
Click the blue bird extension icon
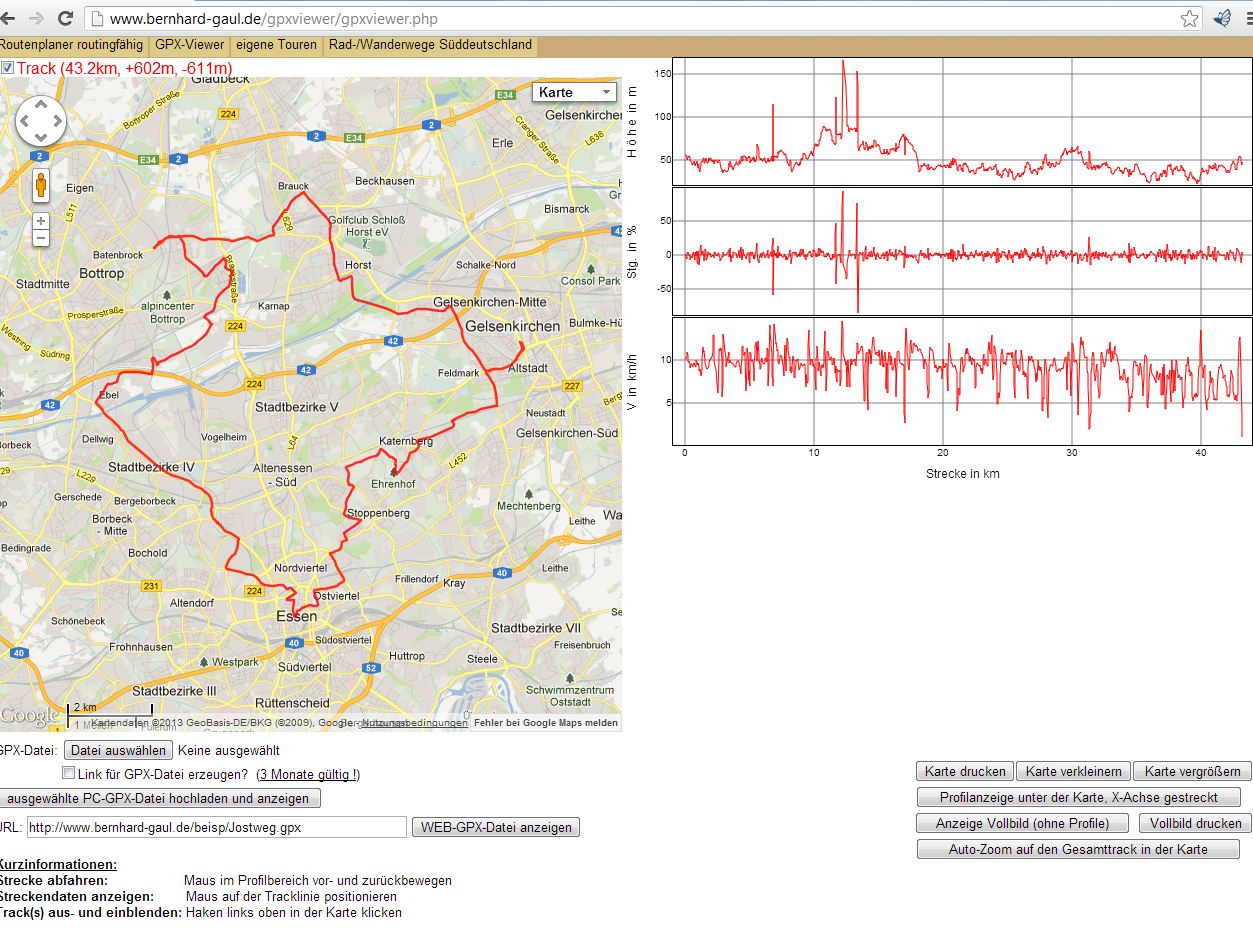(1222, 18)
